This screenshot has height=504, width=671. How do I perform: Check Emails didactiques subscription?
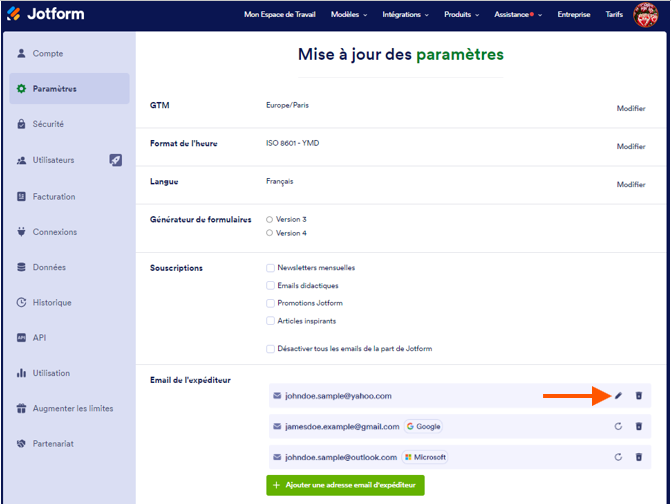coord(270,285)
